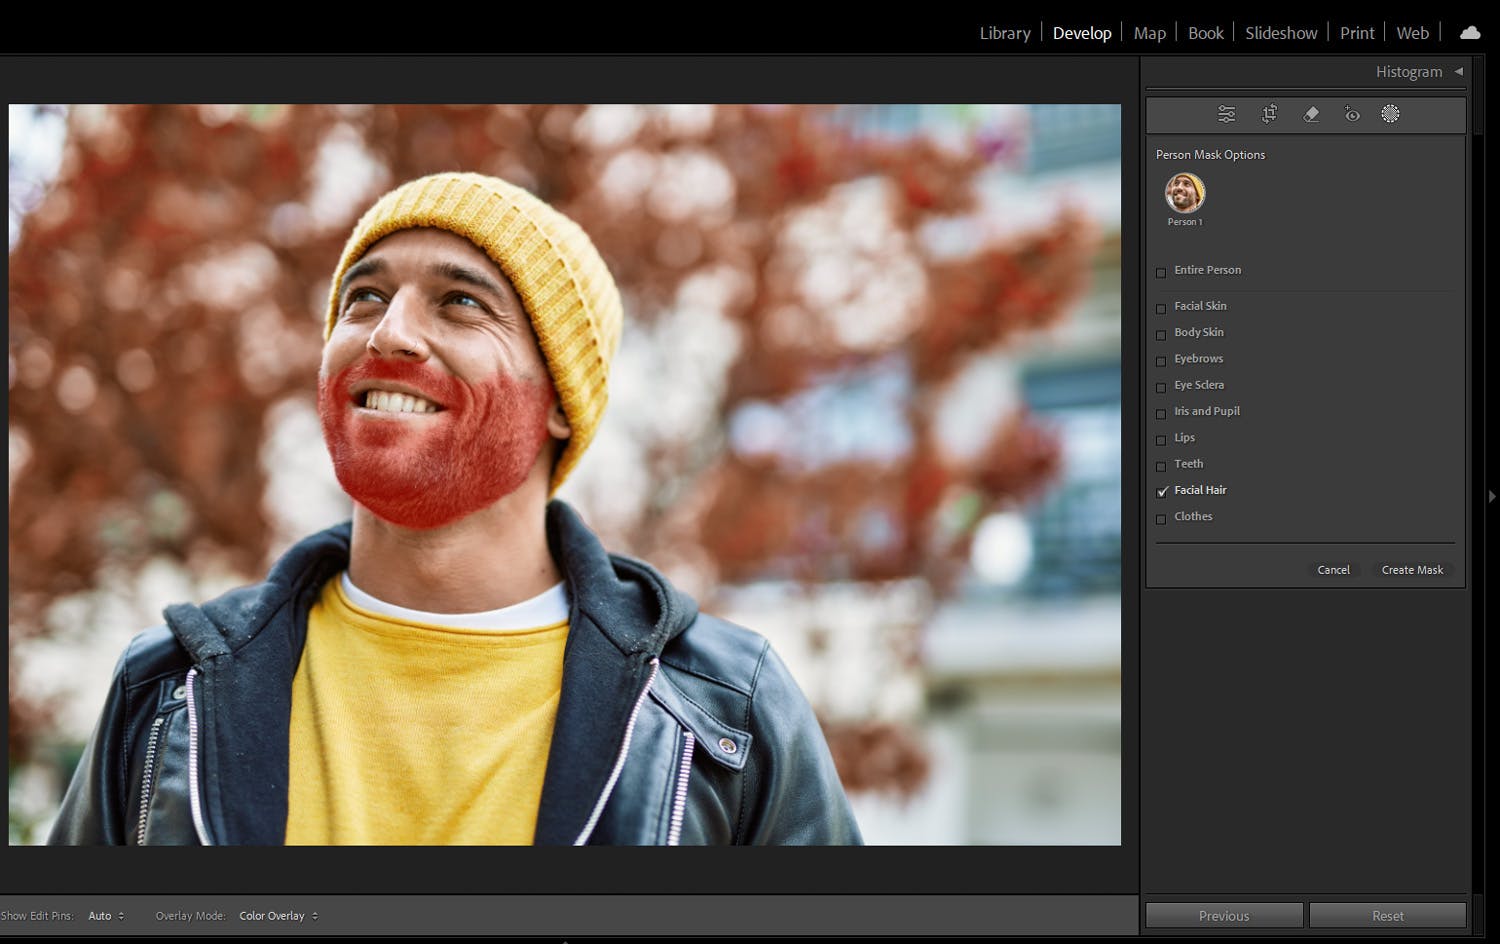The image size is (1500, 944).
Task: Select the Crop Overlay tool
Action: pyautogui.click(x=1269, y=113)
